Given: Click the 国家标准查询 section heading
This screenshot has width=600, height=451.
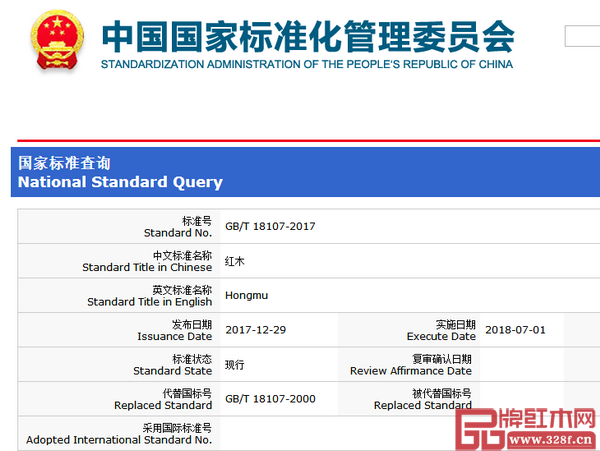Looking at the screenshot, I should click(64, 163).
